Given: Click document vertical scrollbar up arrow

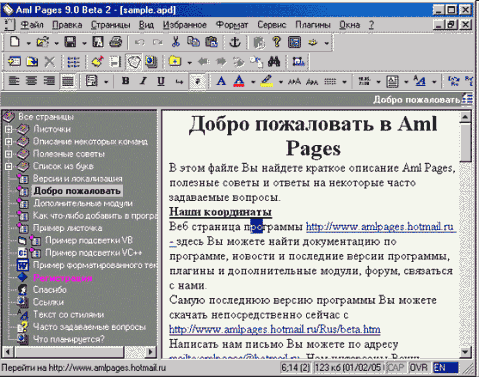Looking at the screenshot, I should [x=465, y=117].
